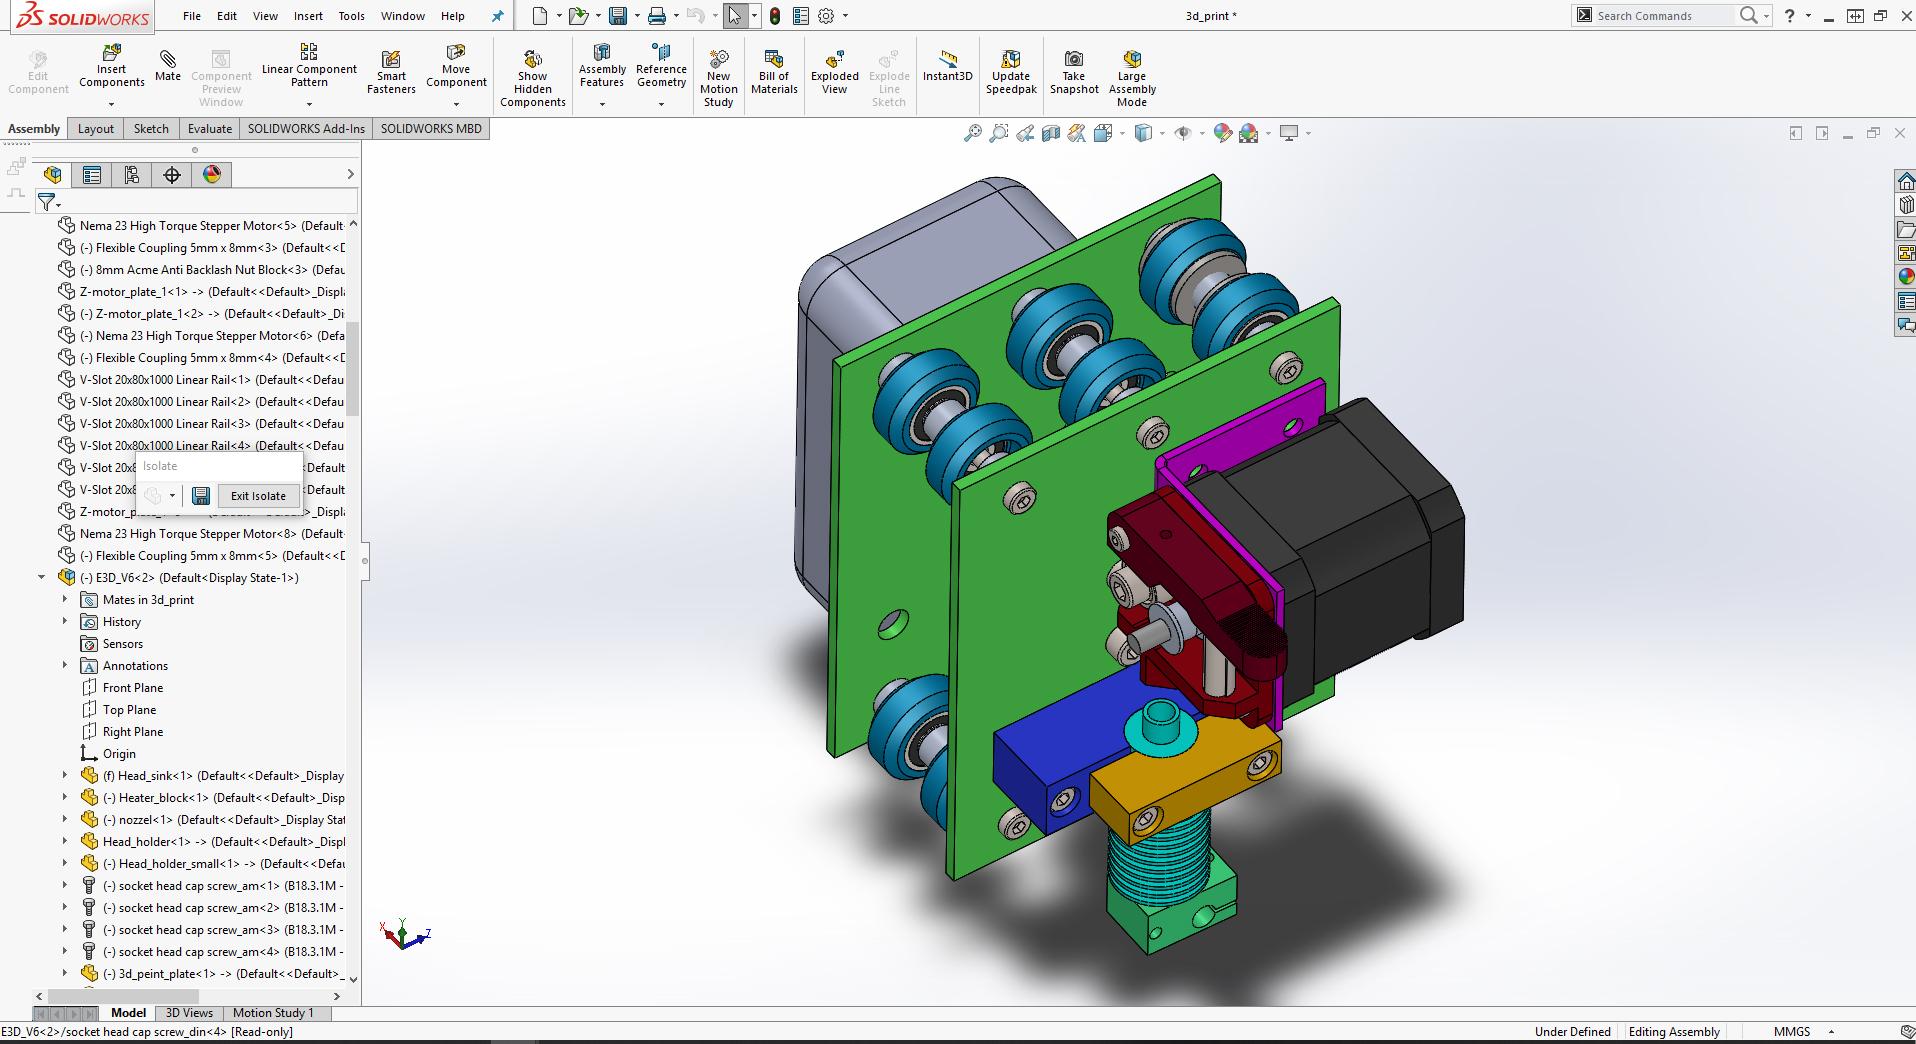The image size is (1916, 1044).
Task: Open PropertyManager tab icon
Action: tap(92, 175)
